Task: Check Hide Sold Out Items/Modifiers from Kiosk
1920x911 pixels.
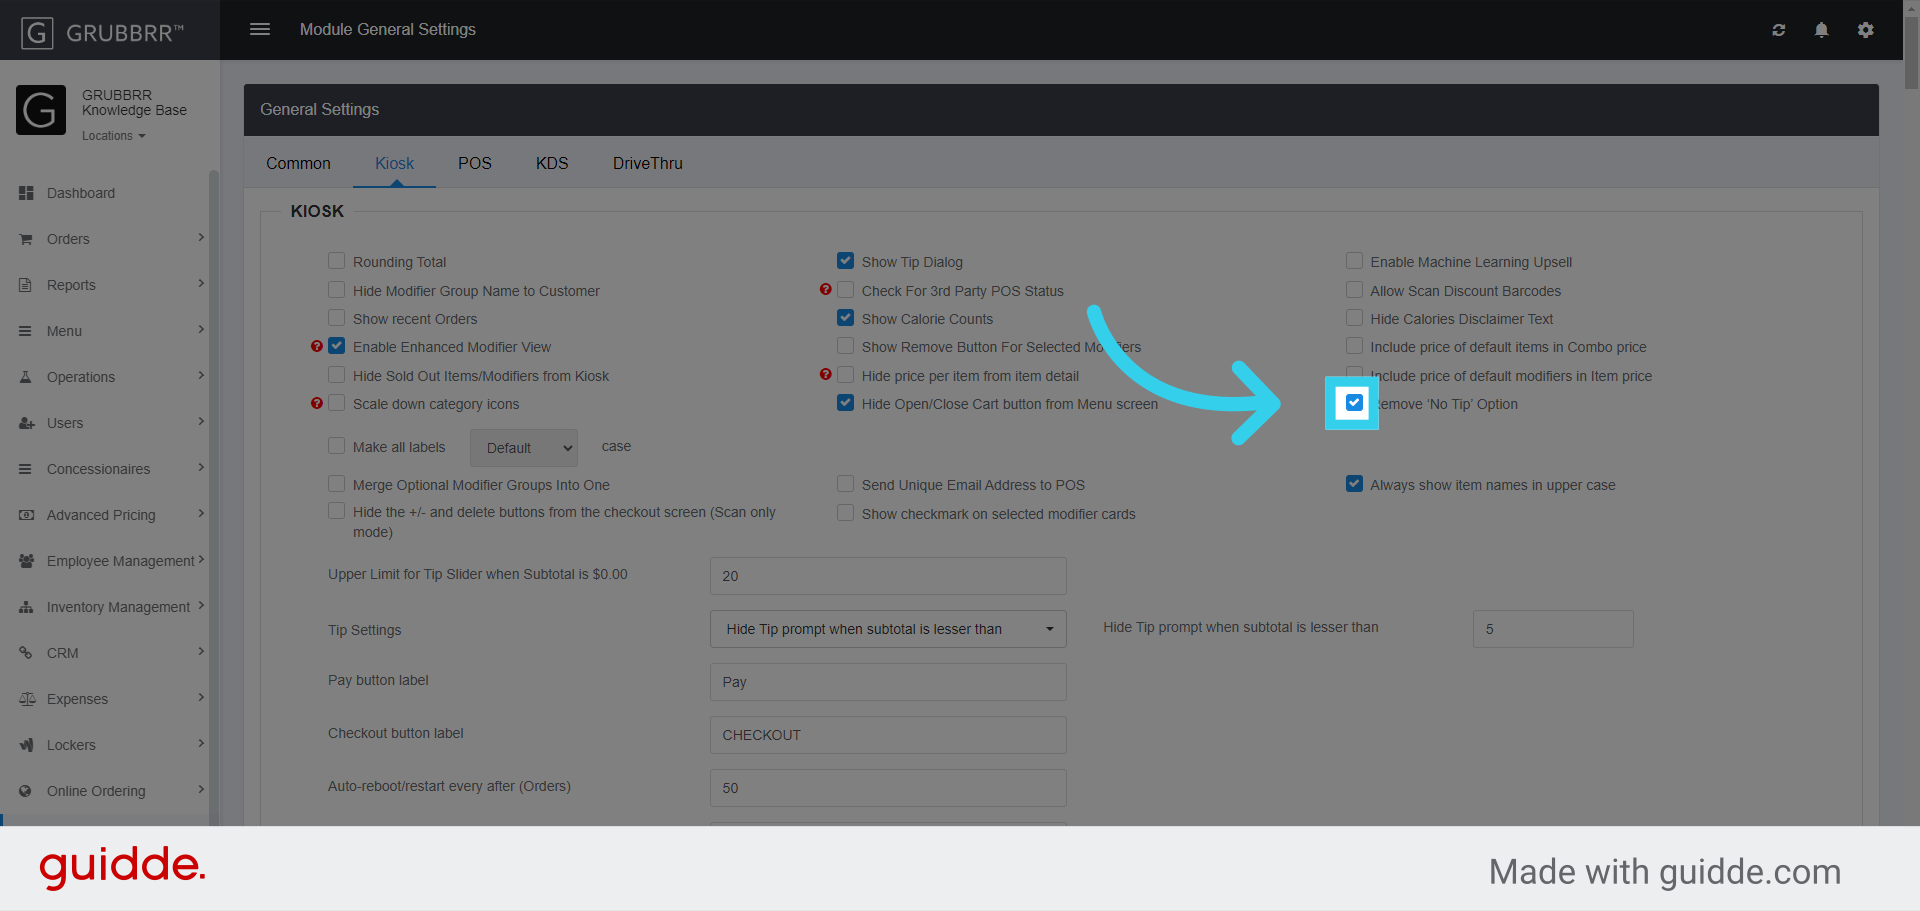Action: point(337,375)
